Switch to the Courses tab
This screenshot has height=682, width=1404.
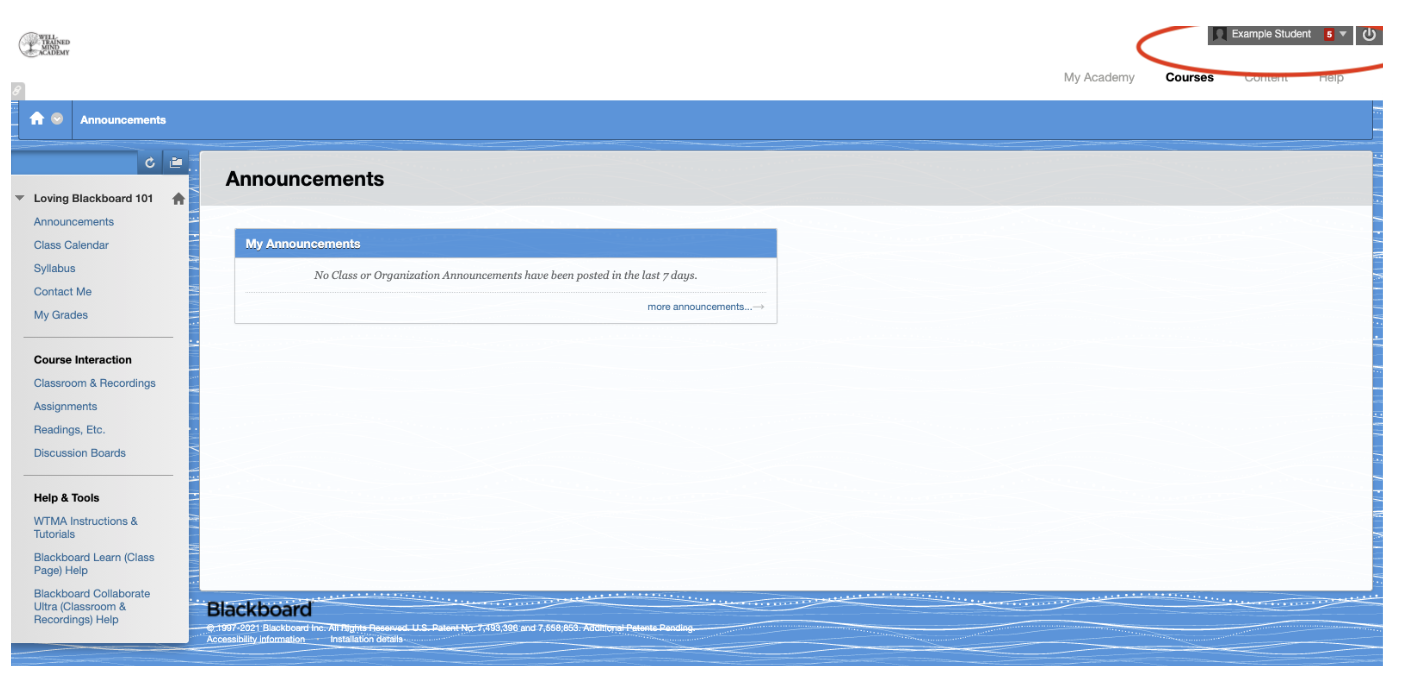coord(1189,77)
